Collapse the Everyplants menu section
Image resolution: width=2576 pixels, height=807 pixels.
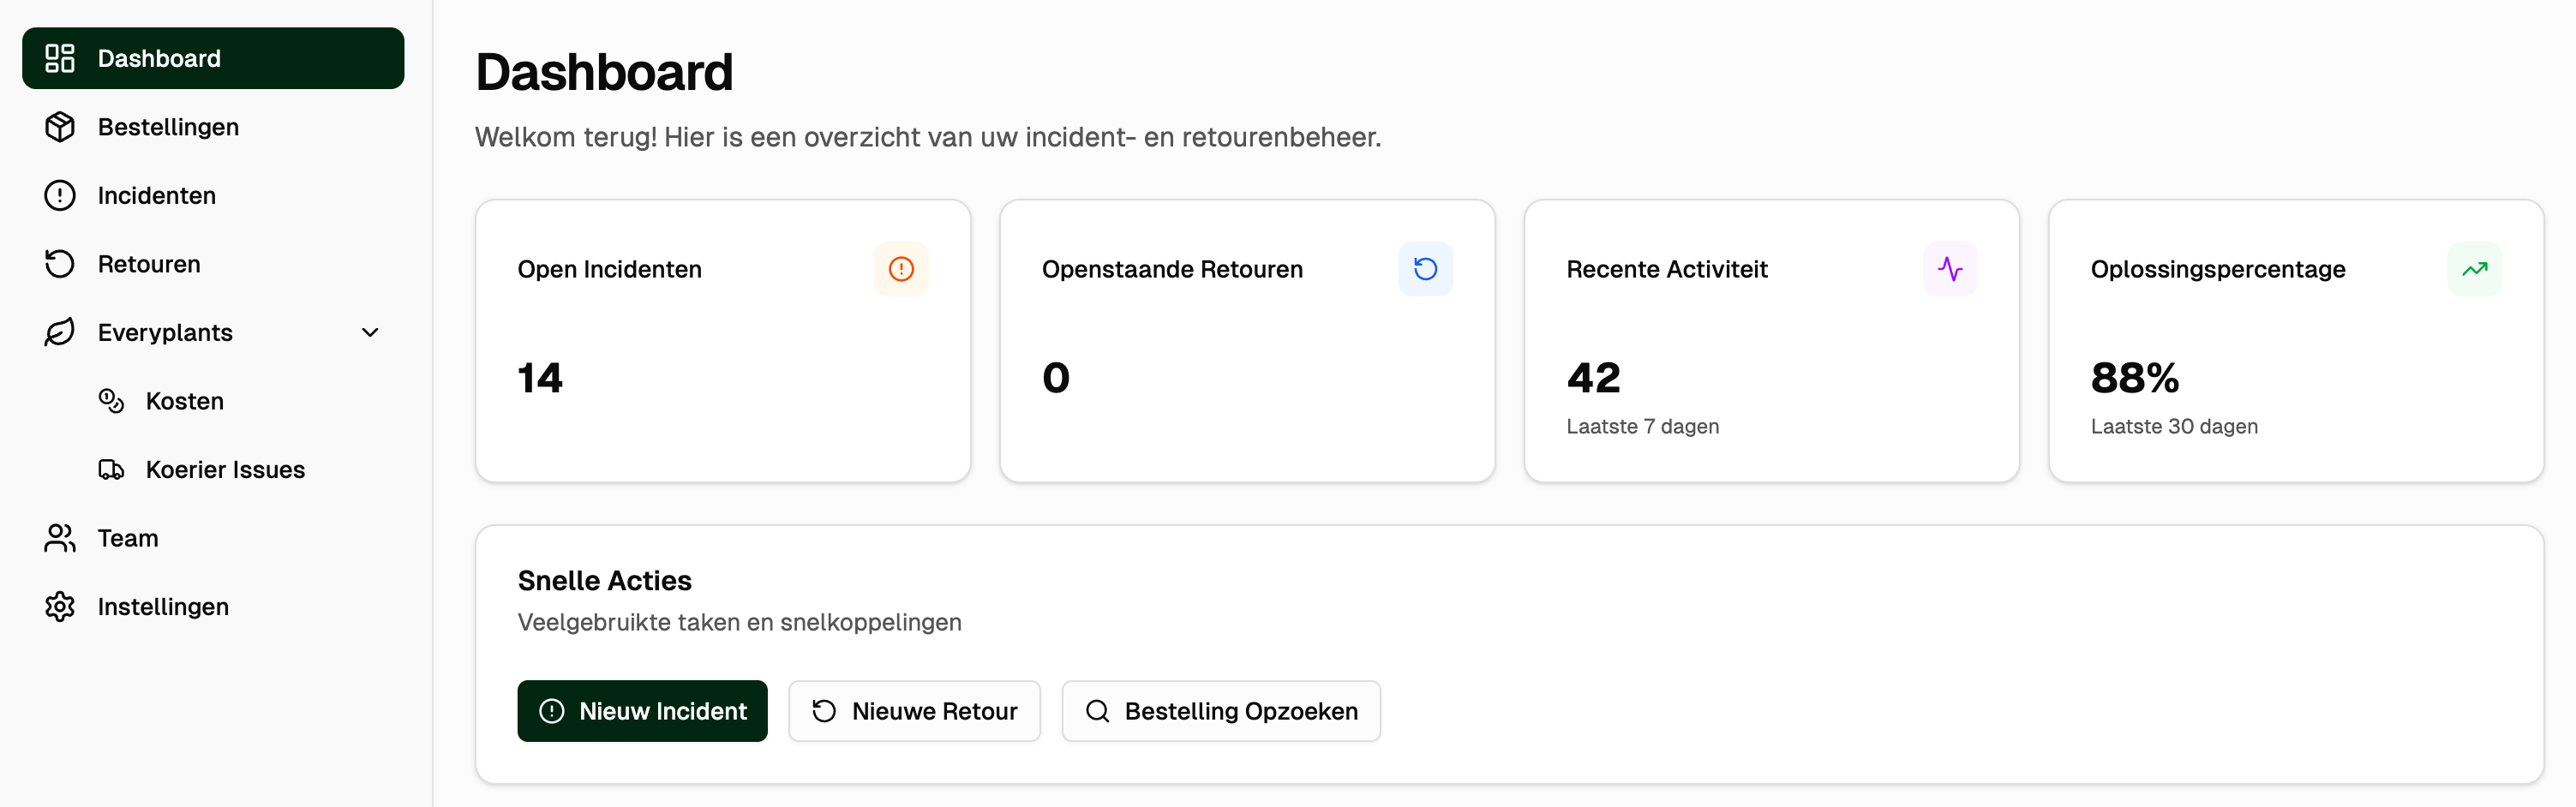[371, 332]
